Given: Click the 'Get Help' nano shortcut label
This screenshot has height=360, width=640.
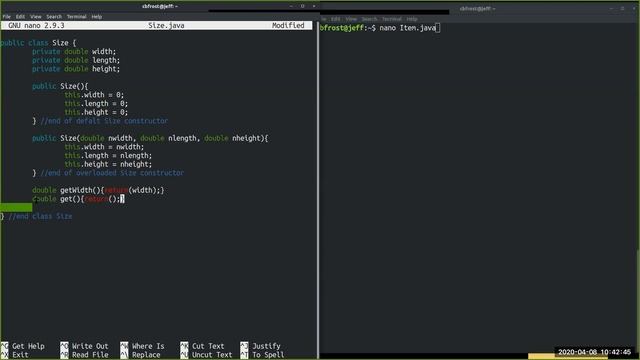Looking at the screenshot, I should point(28,346).
